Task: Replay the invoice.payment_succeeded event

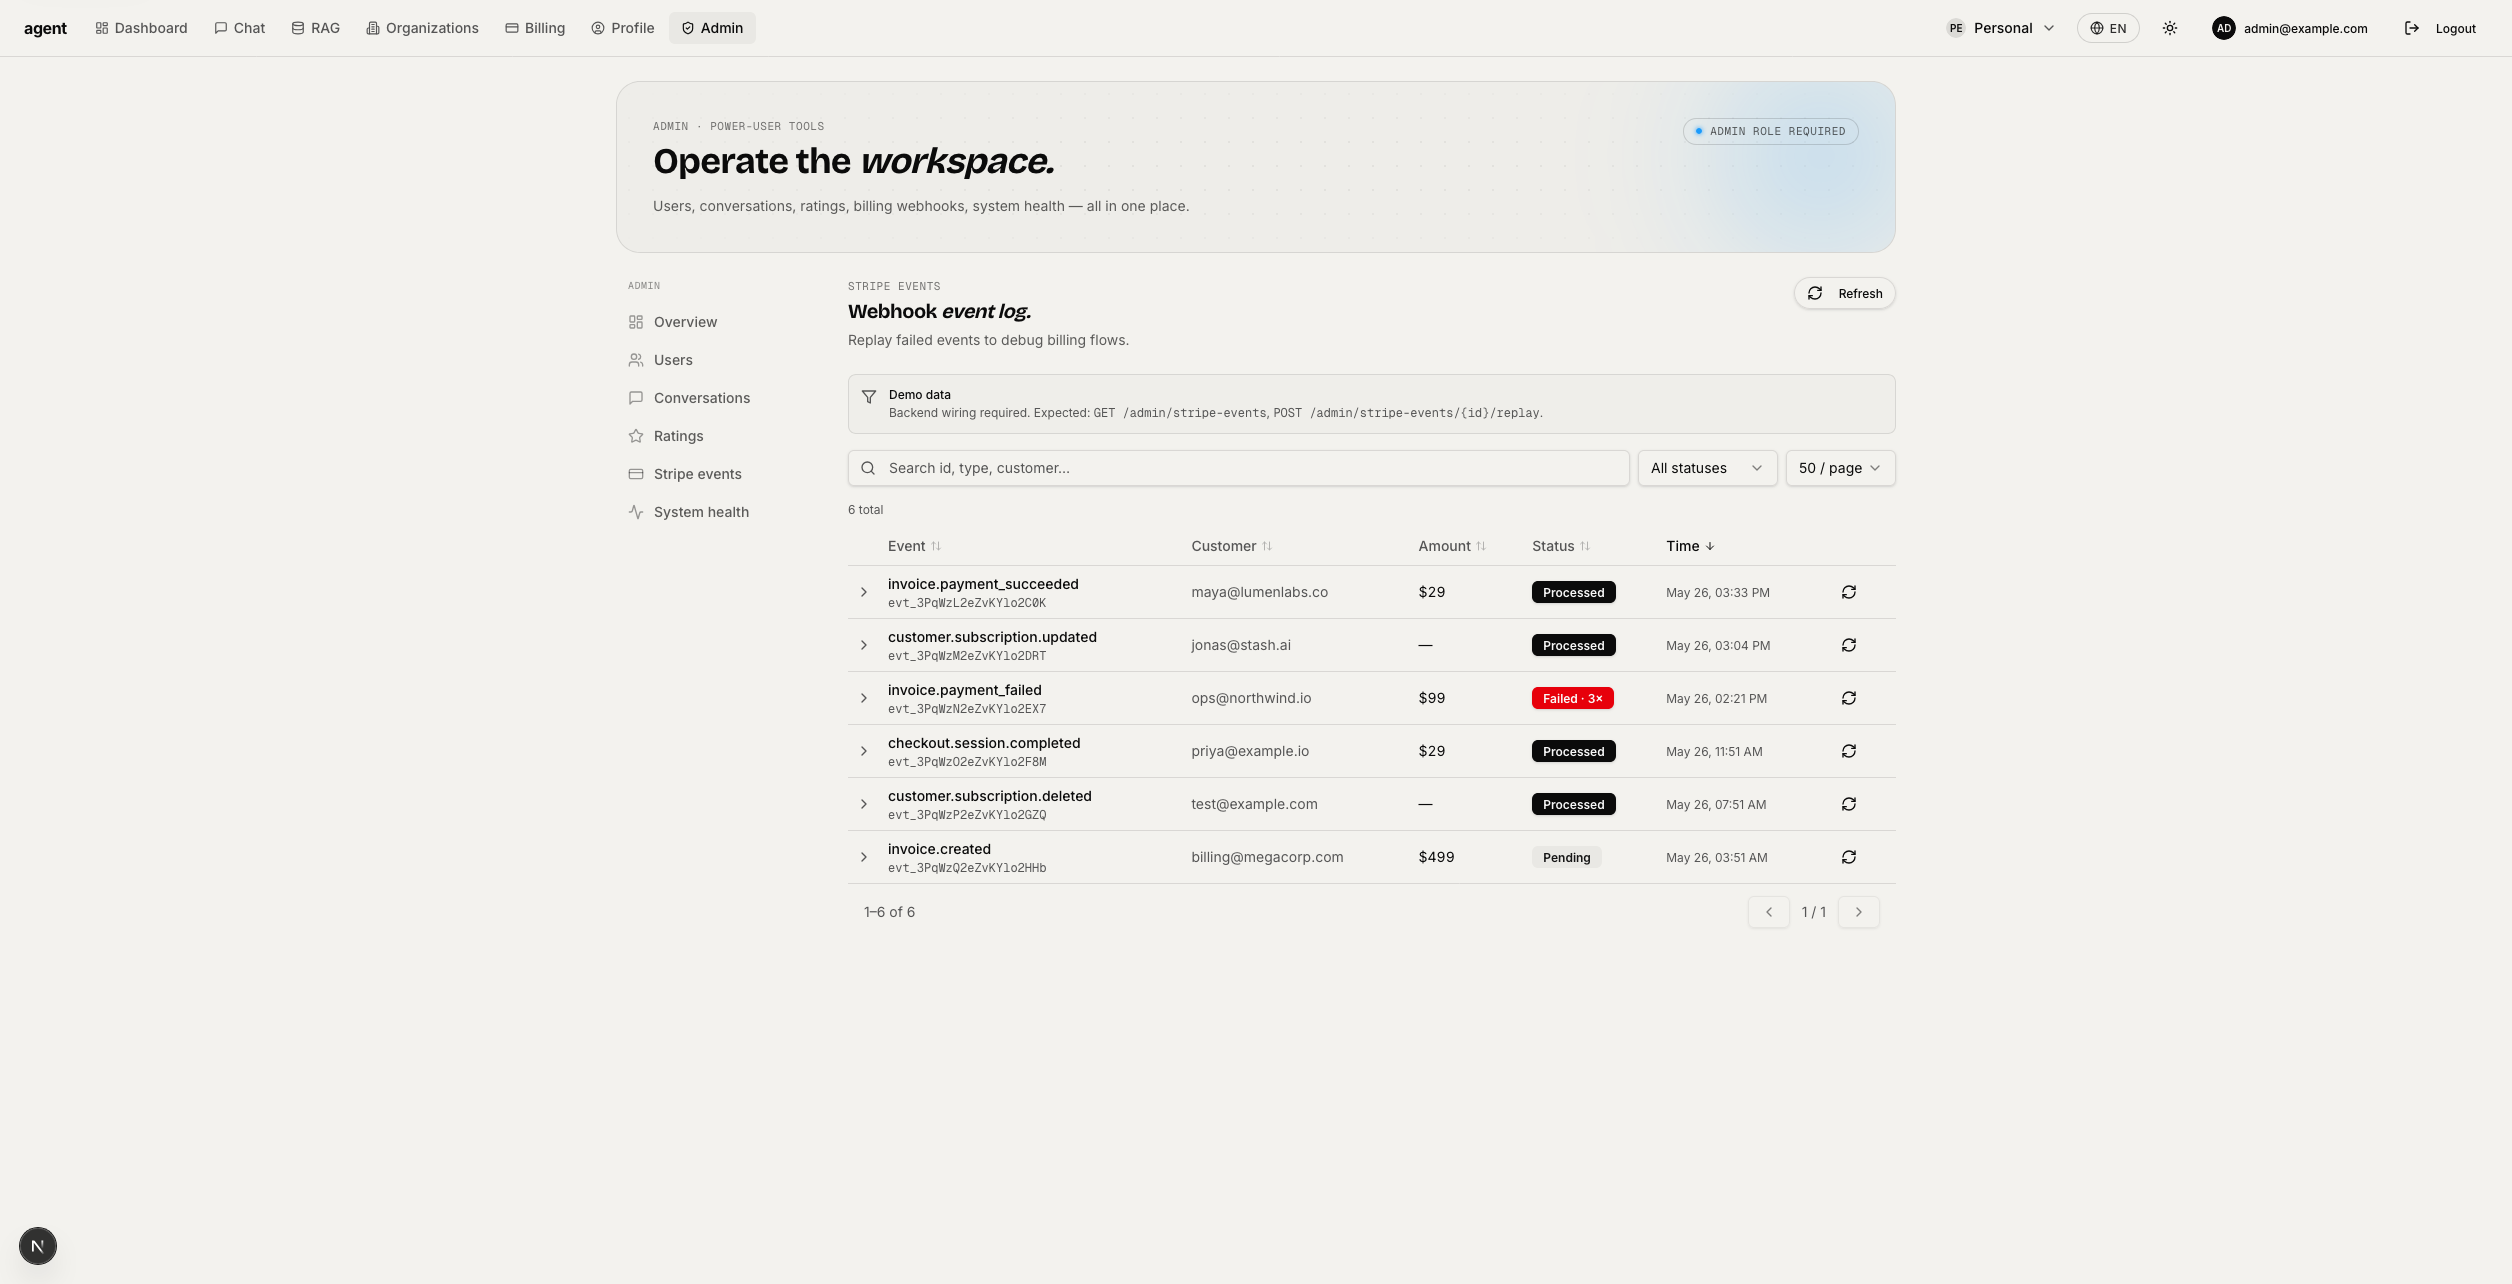Action: pos(1849,592)
